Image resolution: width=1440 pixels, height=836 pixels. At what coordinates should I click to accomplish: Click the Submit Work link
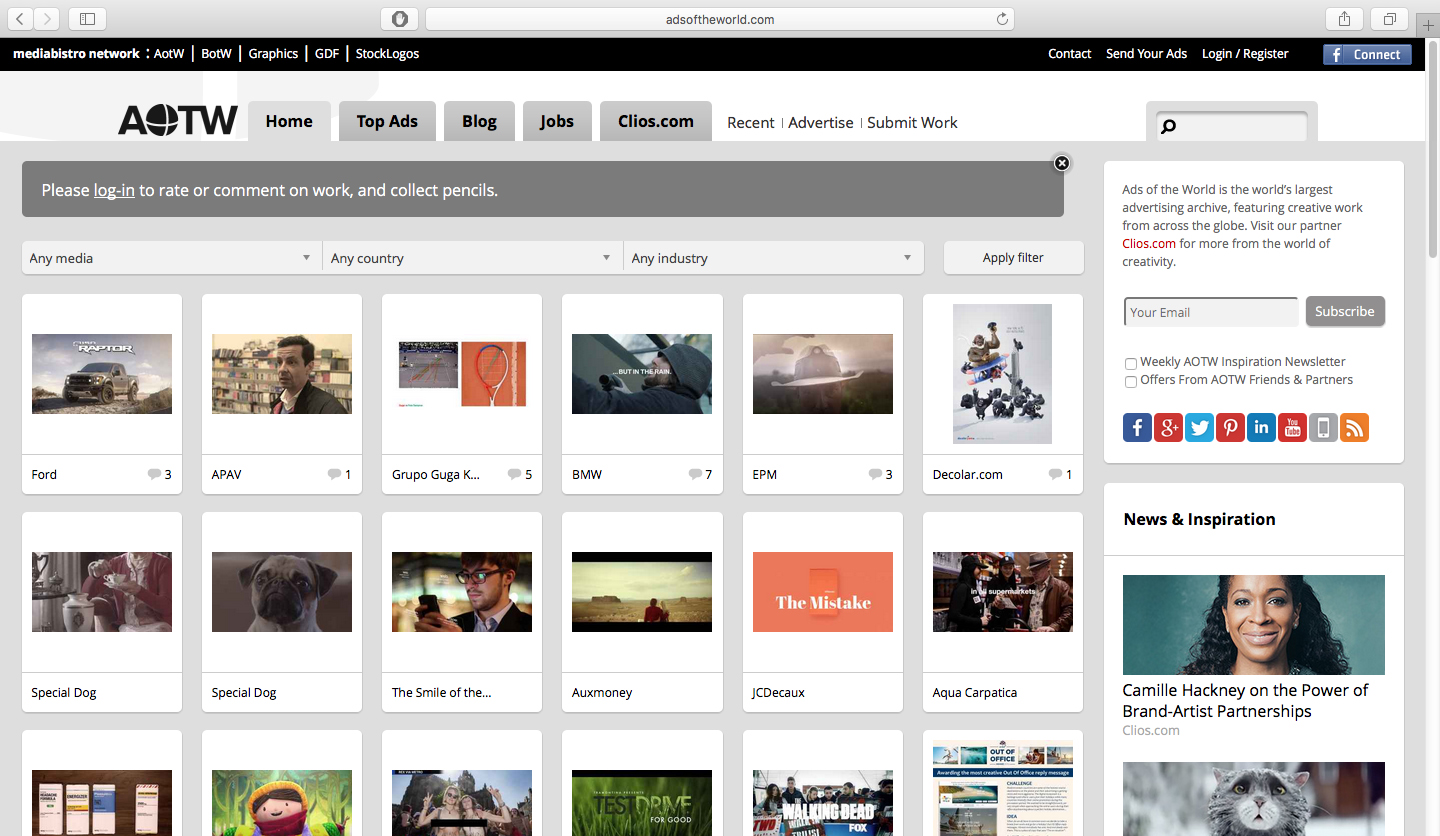[912, 122]
